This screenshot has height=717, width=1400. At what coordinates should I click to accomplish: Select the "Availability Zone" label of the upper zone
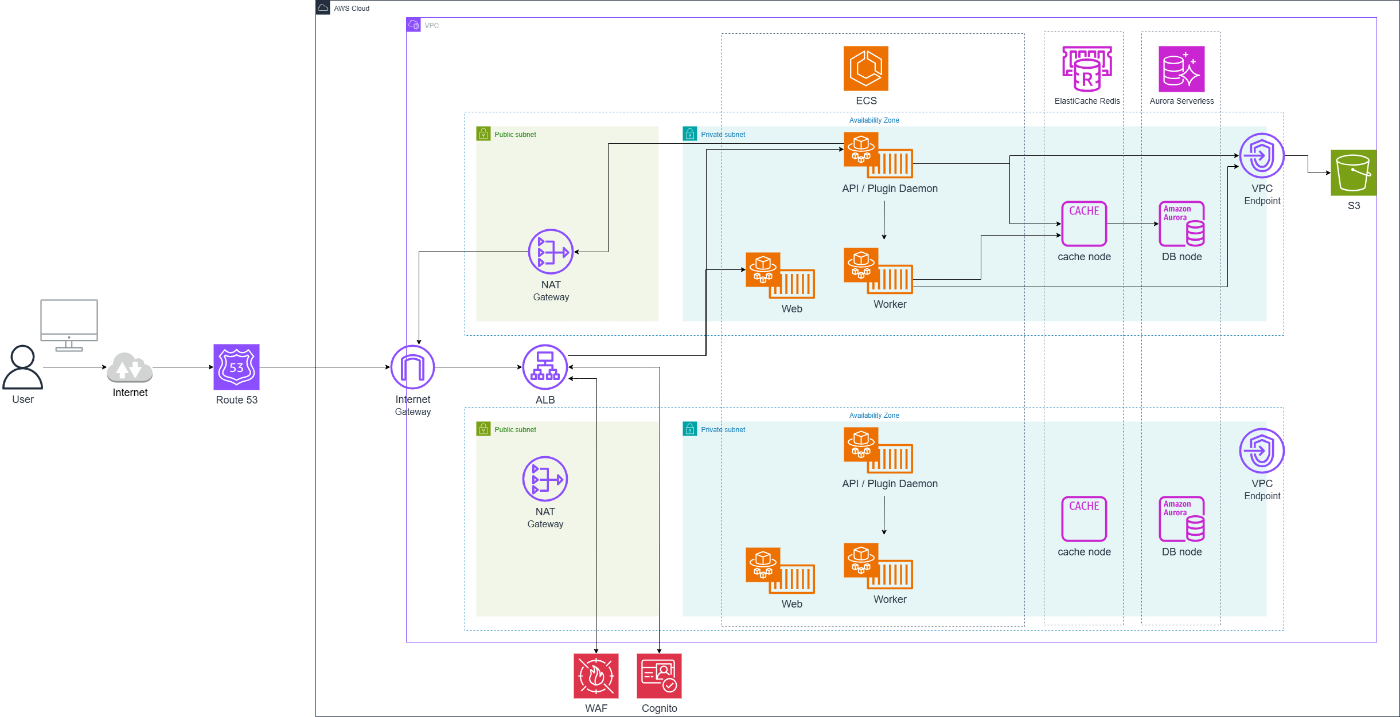[x=874, y=120]
